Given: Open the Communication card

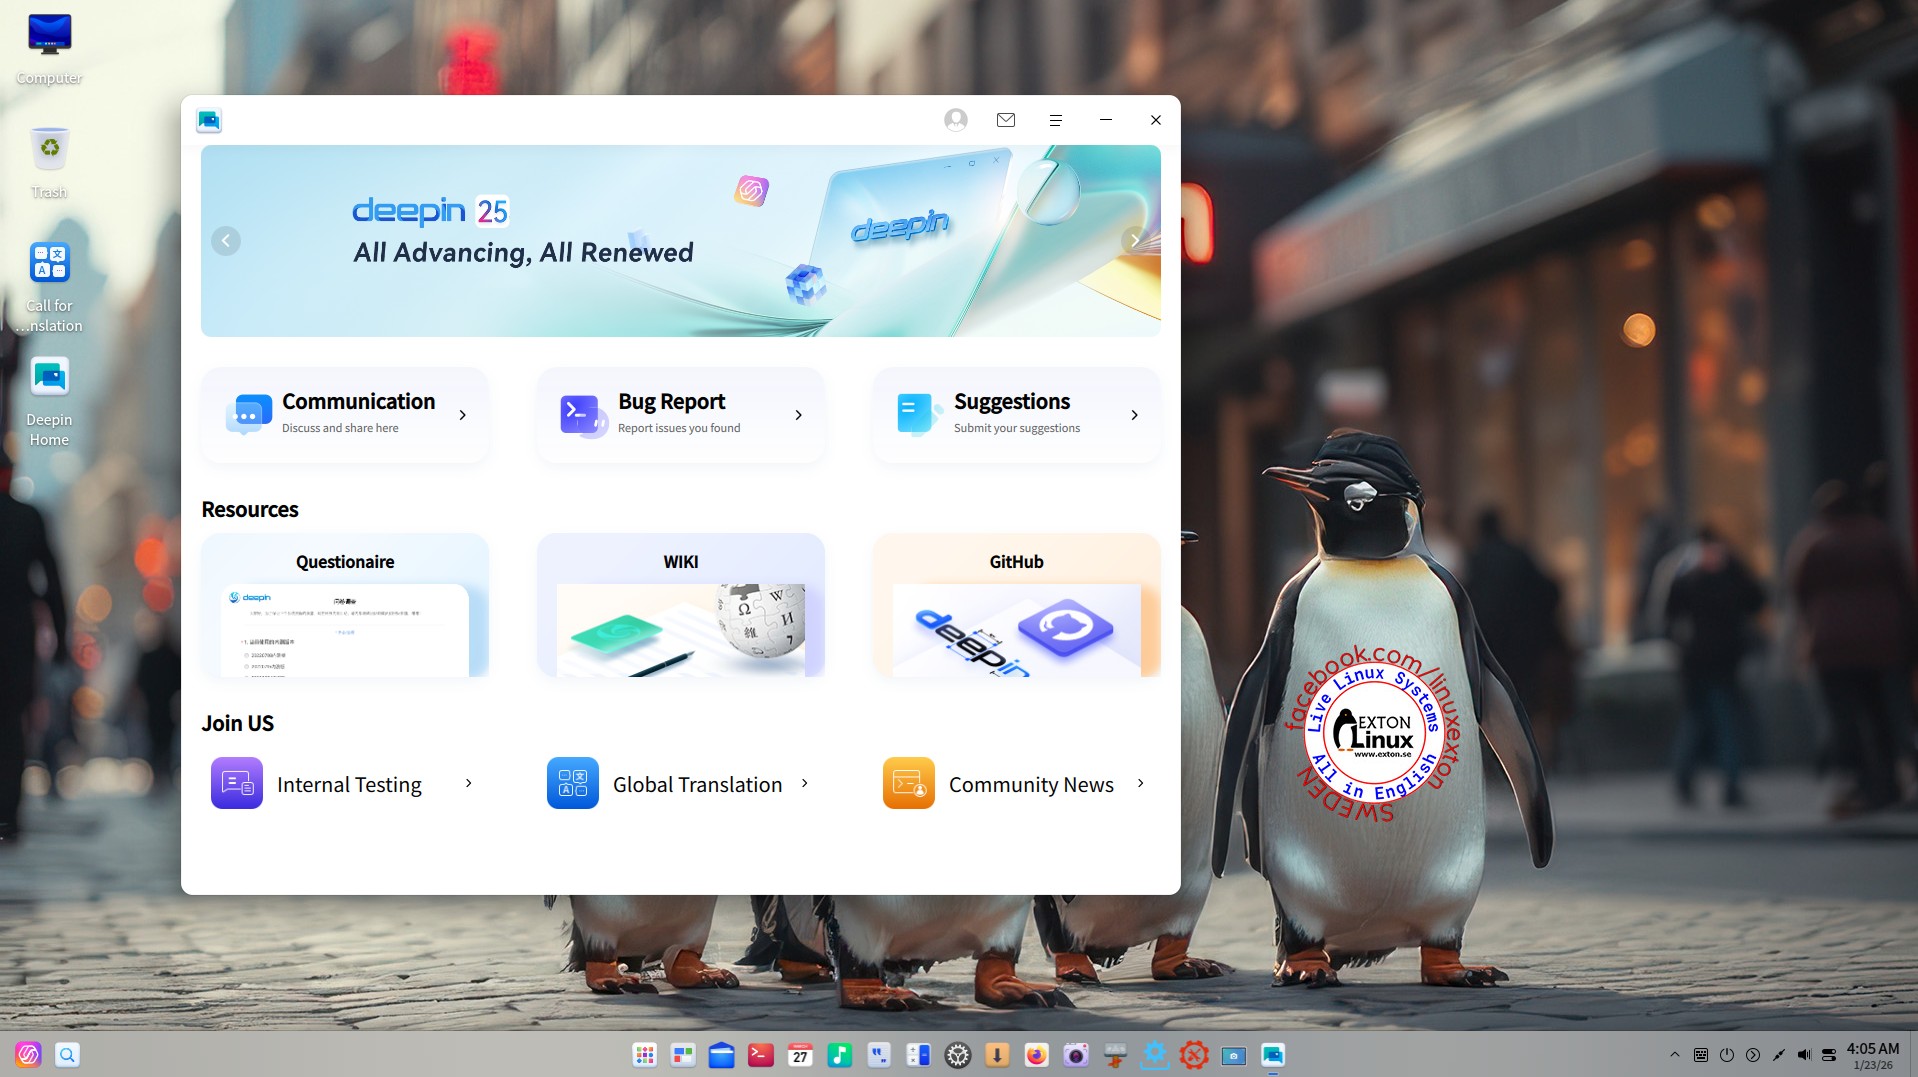Looking at the screenshot, I should (345, 415).
